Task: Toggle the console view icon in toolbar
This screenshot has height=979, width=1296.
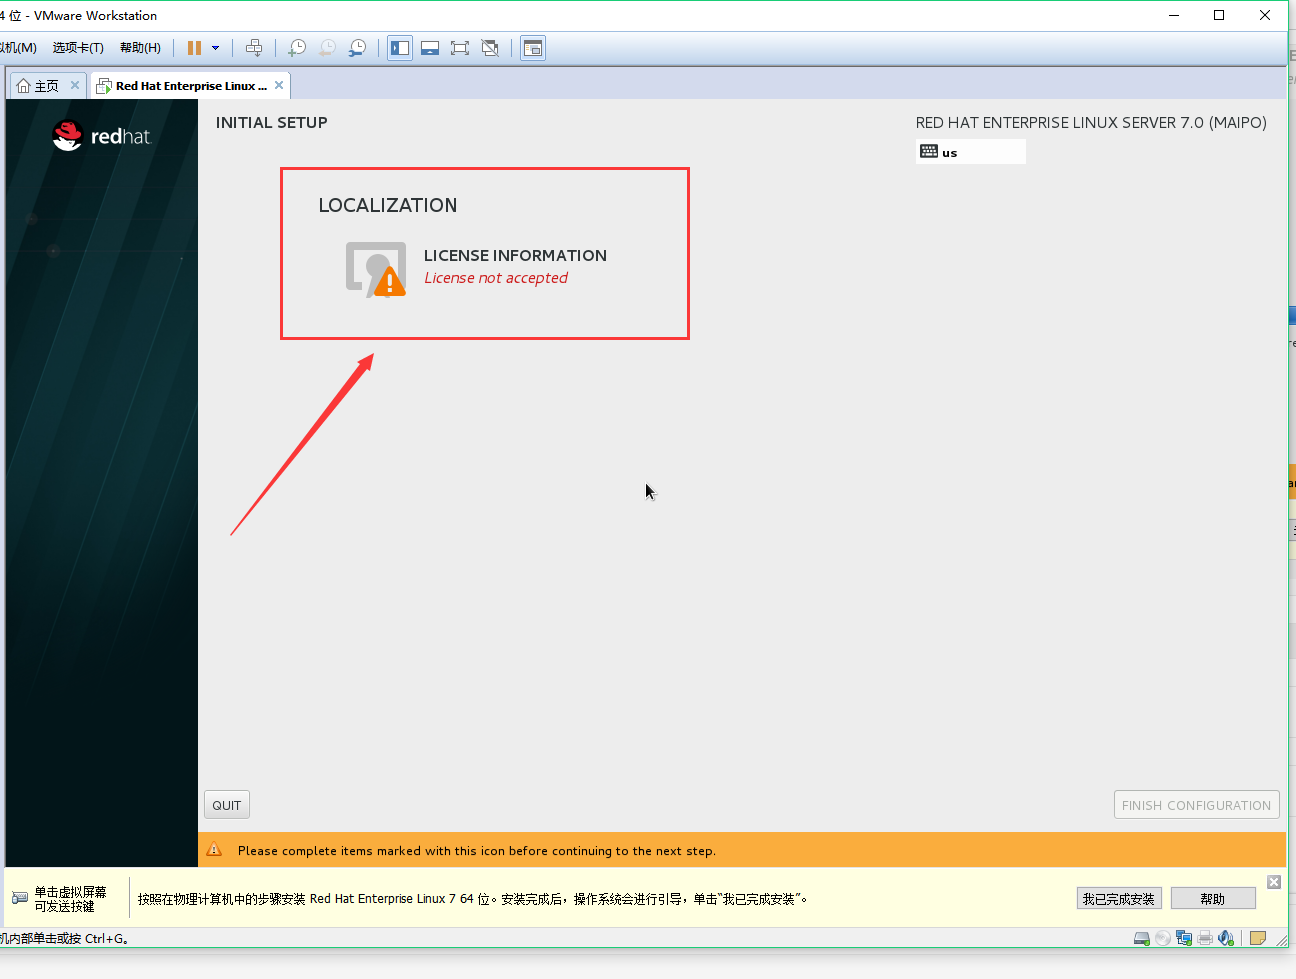Action: tap(533, 48)
